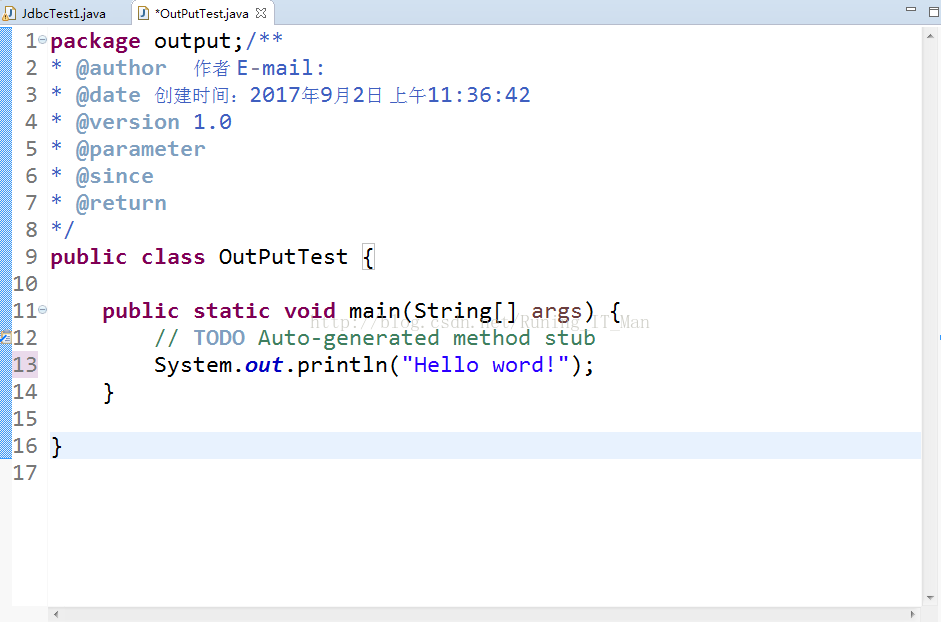This screenshot has height=622, width=941.
Task: Minimize the editor area
Action: pyautogui.click(x=911, y=10)
